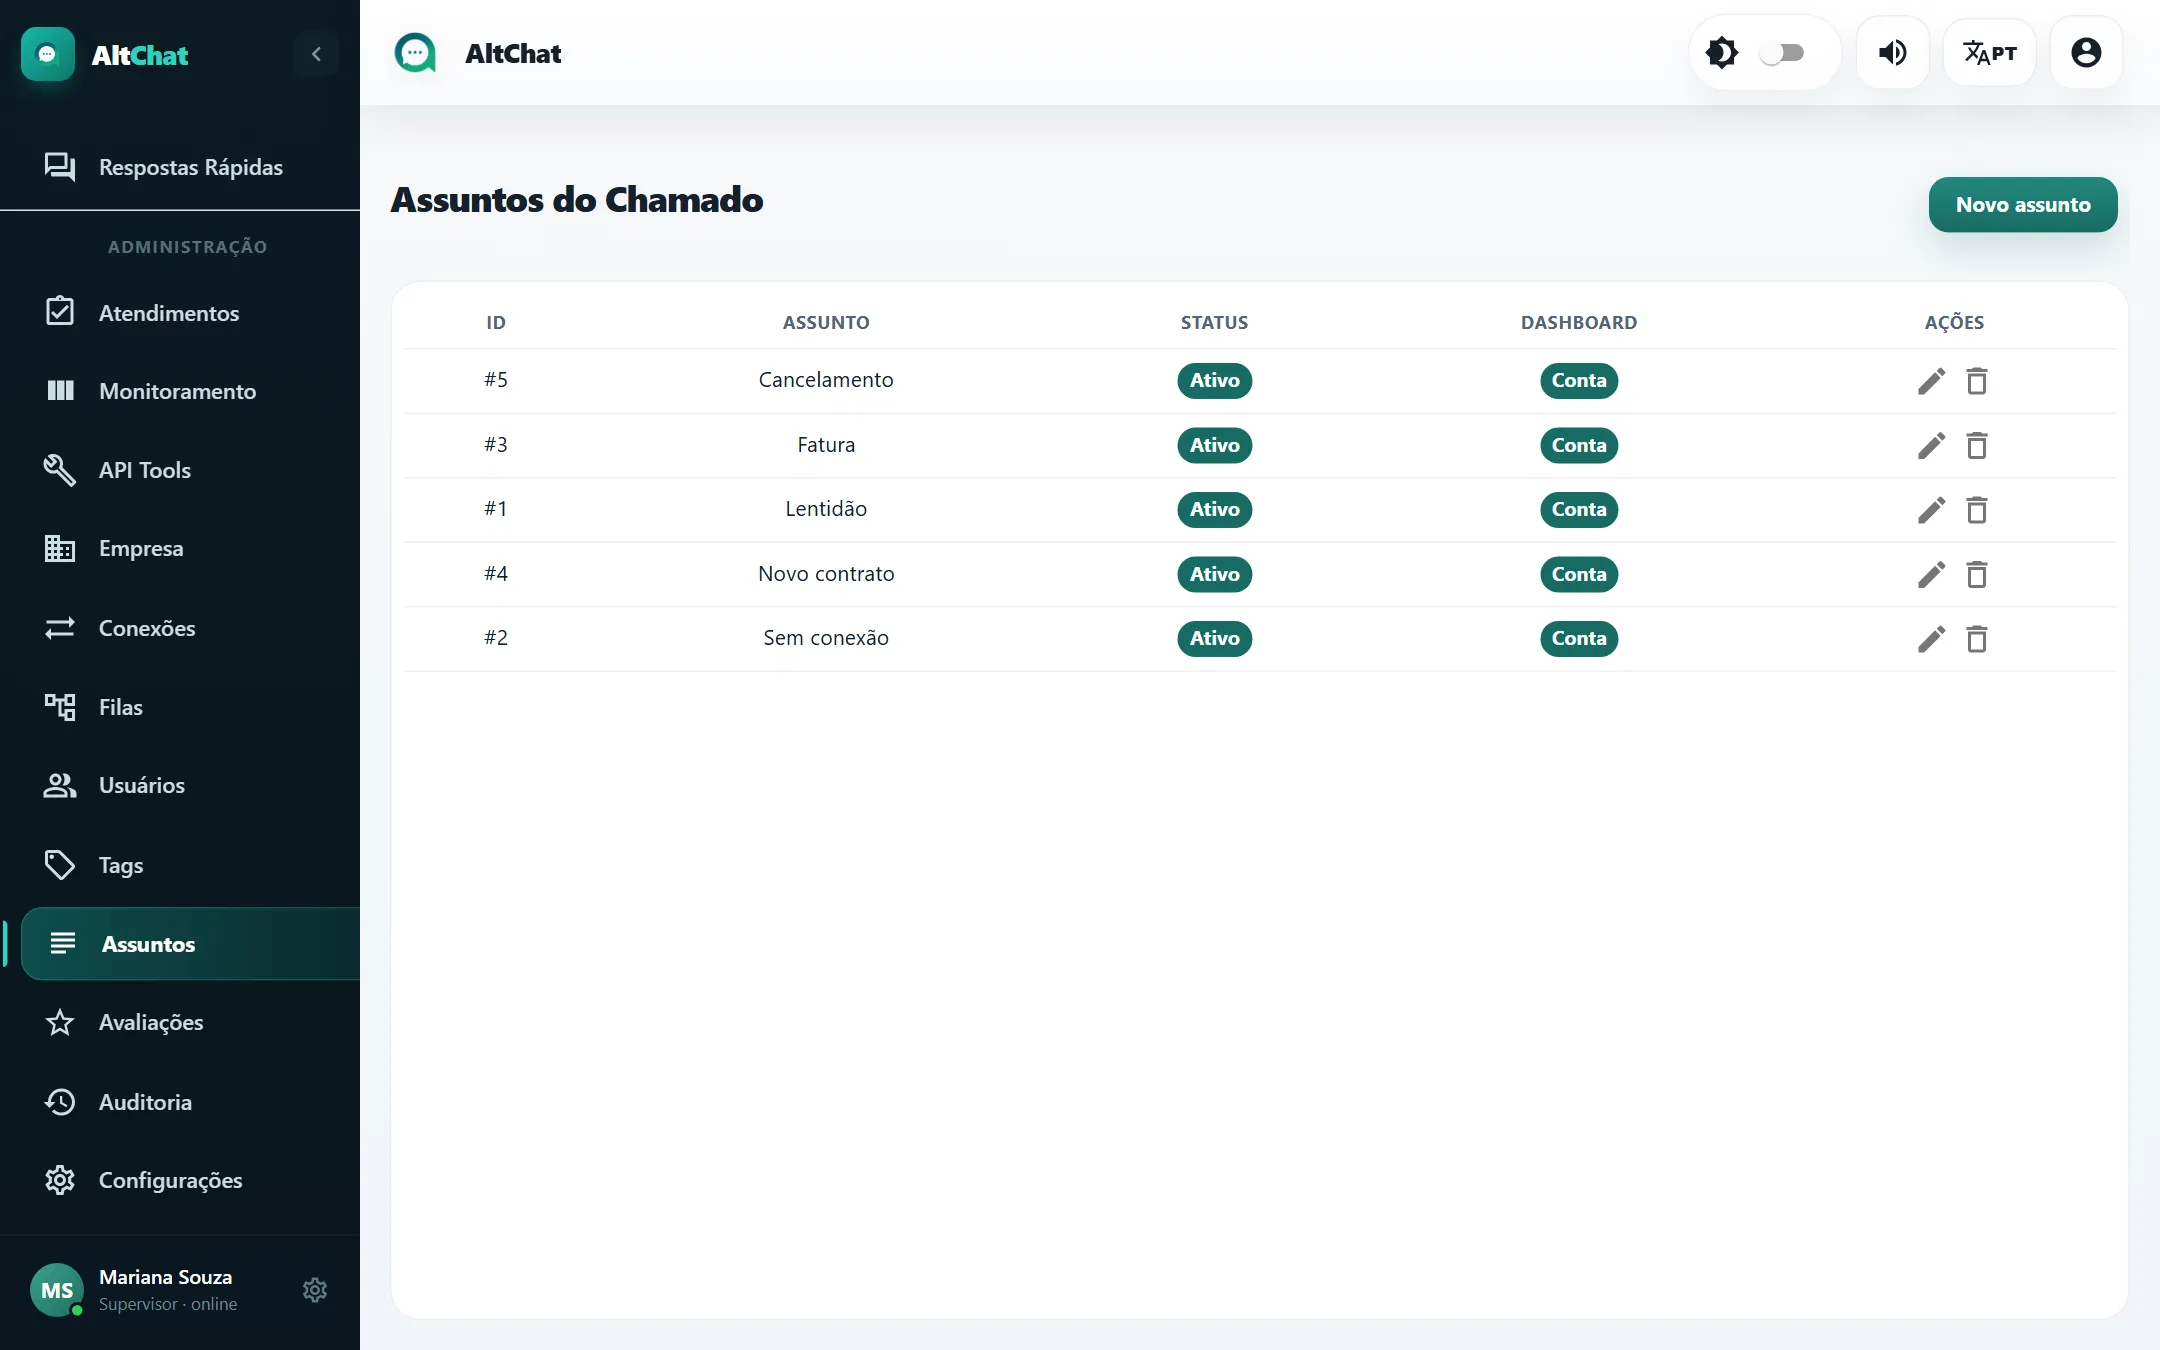
Task: Select Assuntos in the sidebar
Action: coord(190,944)
